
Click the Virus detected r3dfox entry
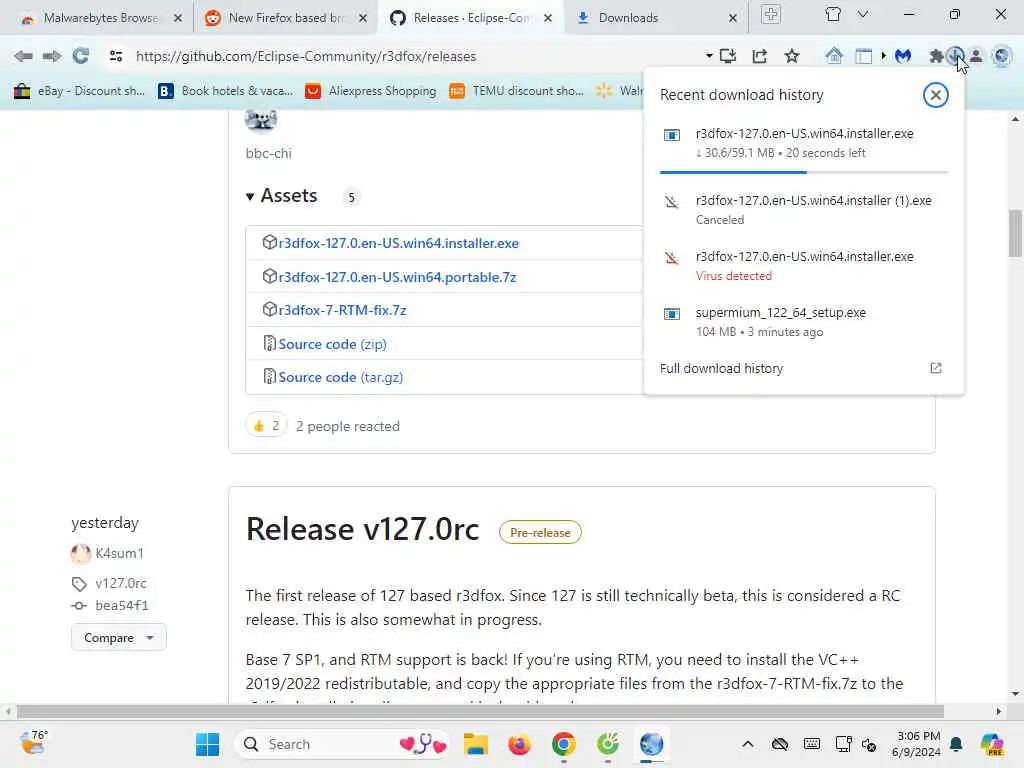coord(804,266)
